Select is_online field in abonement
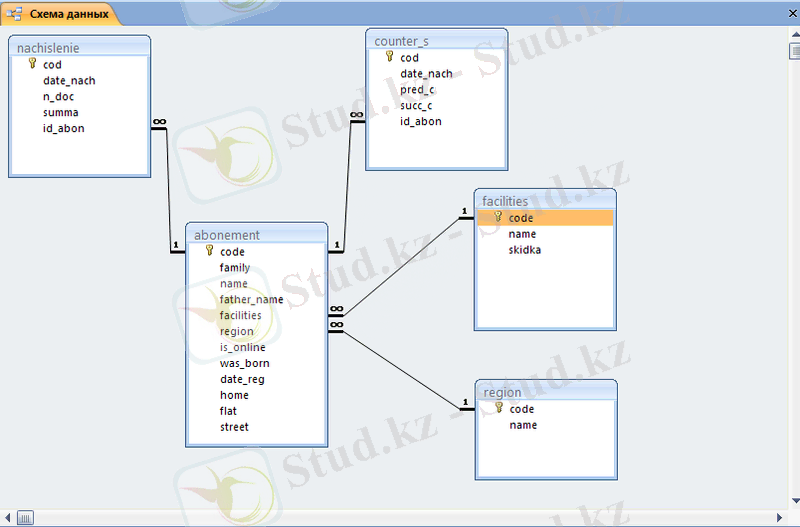 point(242,347)
